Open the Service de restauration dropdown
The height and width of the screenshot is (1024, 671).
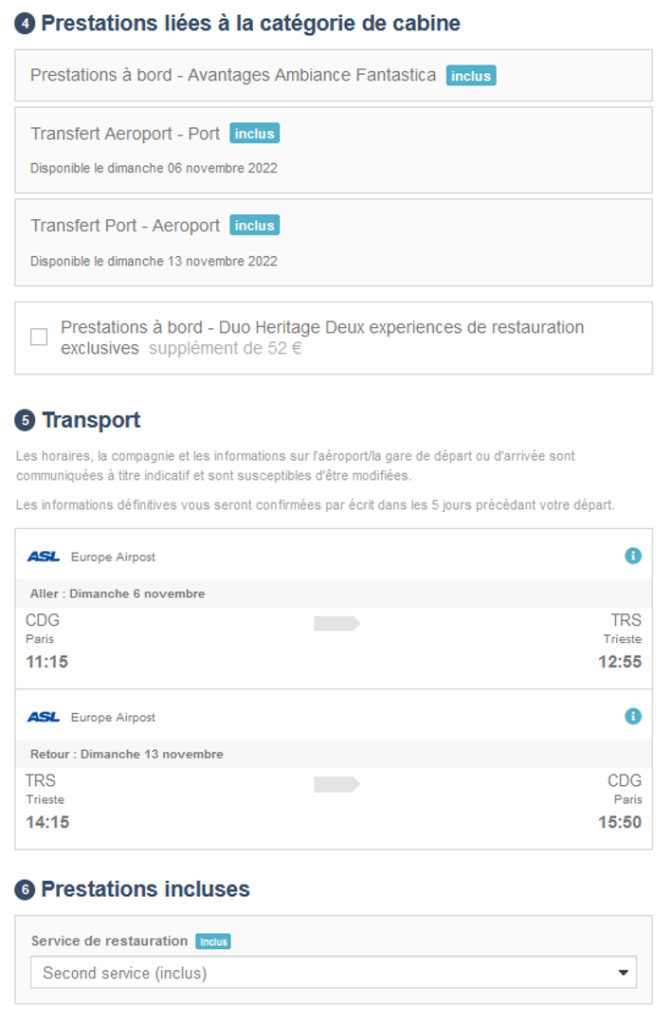point(333,972)
